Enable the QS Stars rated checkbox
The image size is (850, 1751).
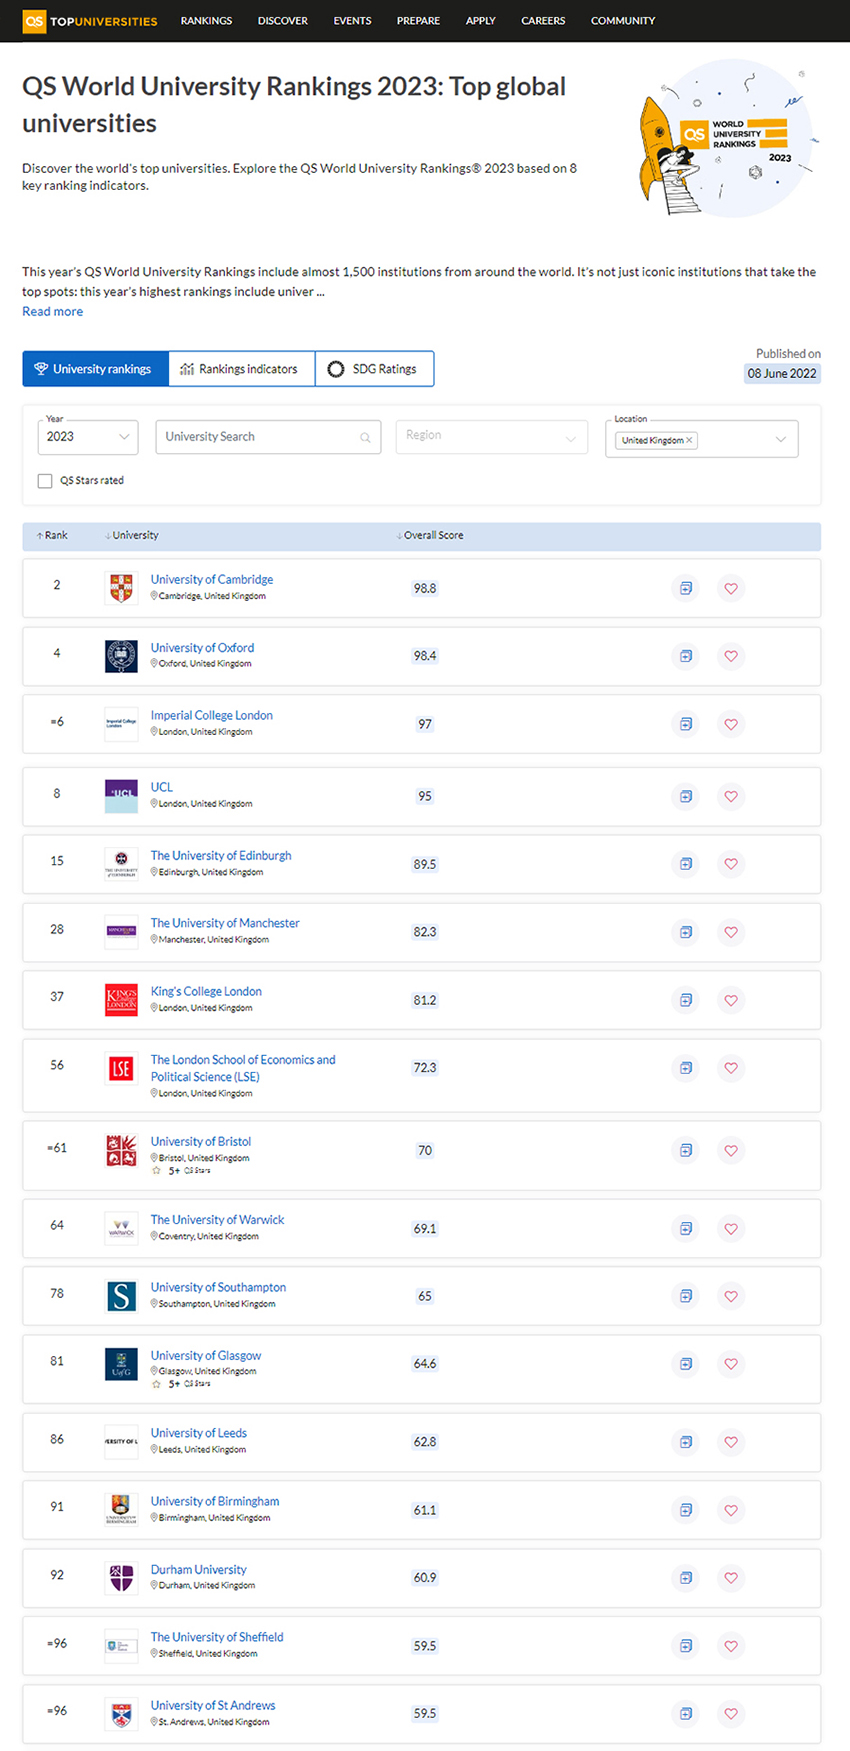pos(45,481)
